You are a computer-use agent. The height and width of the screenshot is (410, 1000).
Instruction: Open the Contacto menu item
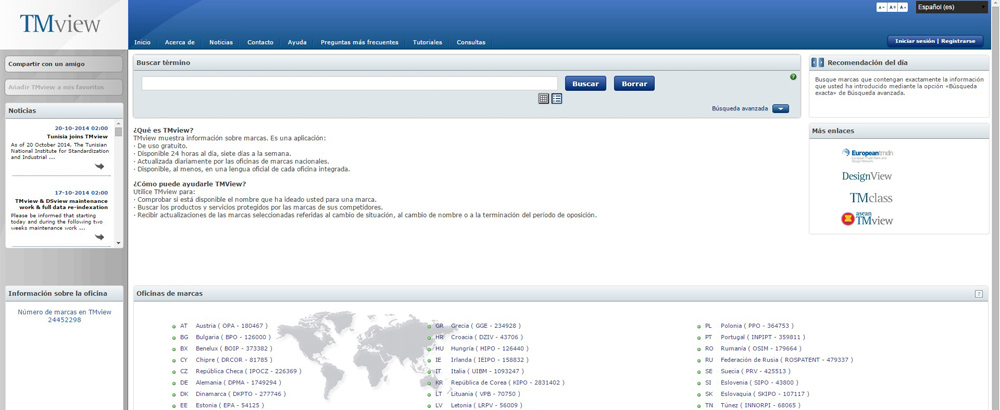click(x=260, y=42)
